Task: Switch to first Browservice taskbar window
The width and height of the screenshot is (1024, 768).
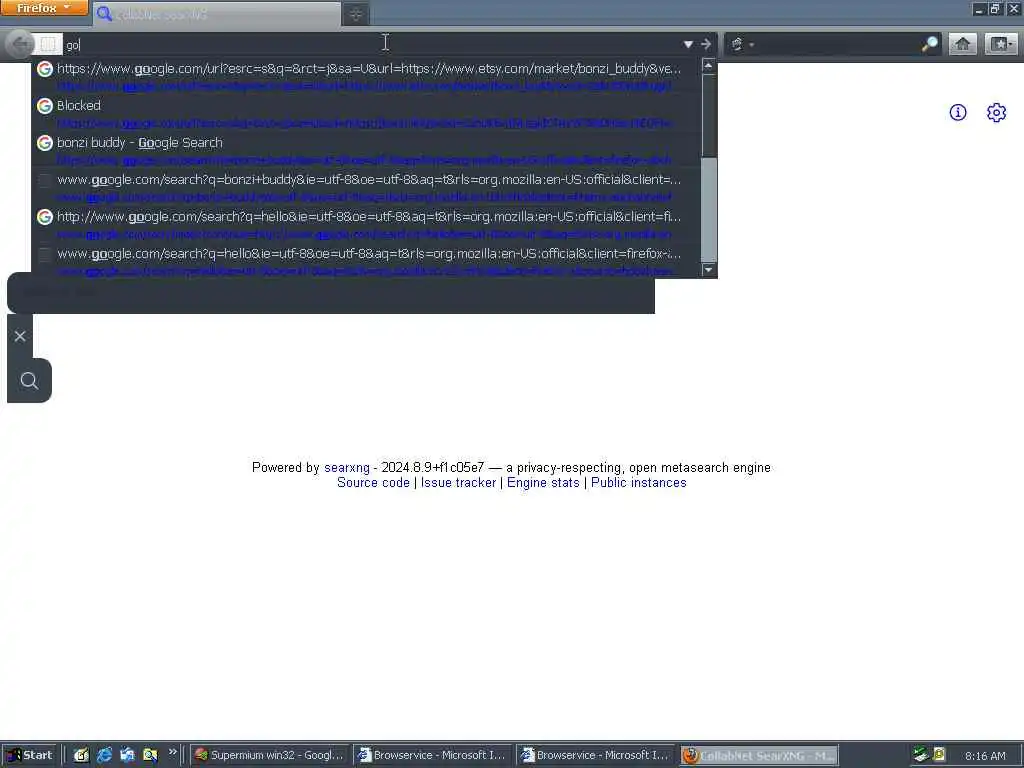Action: [433, 756]
